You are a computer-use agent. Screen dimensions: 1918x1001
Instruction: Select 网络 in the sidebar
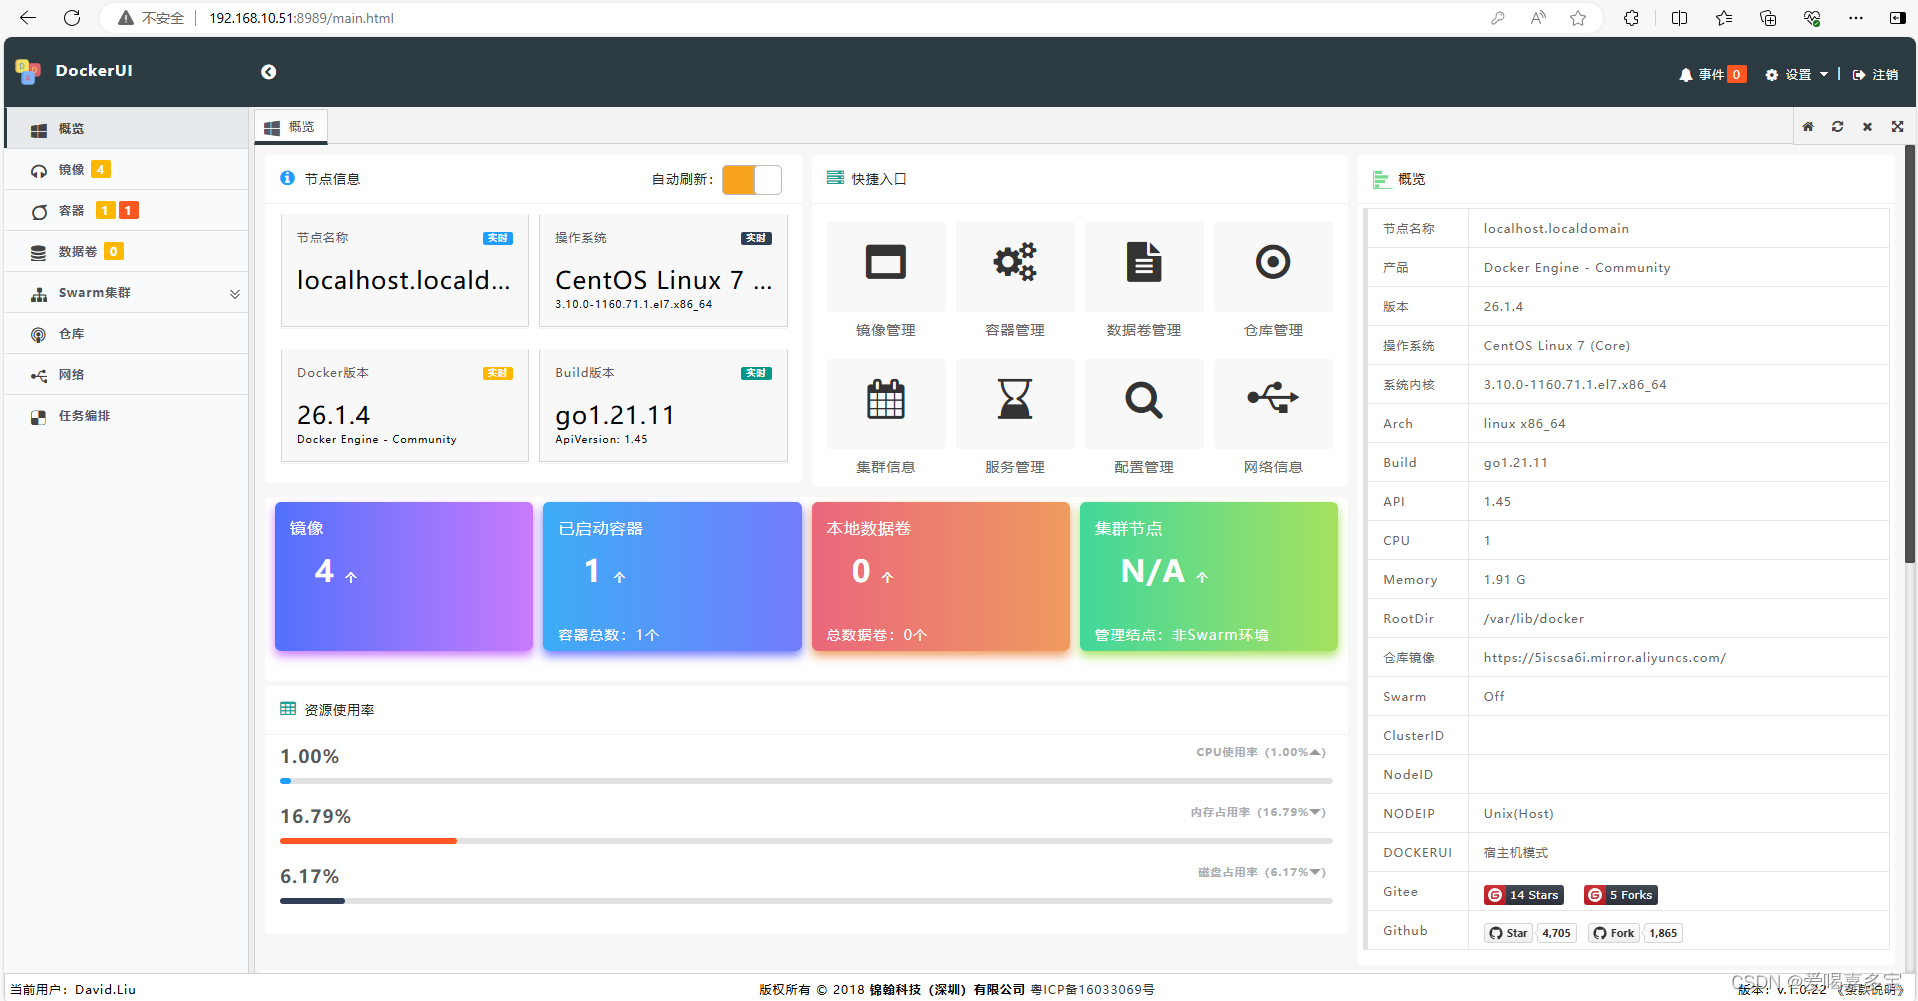click(x=127, y=375)
